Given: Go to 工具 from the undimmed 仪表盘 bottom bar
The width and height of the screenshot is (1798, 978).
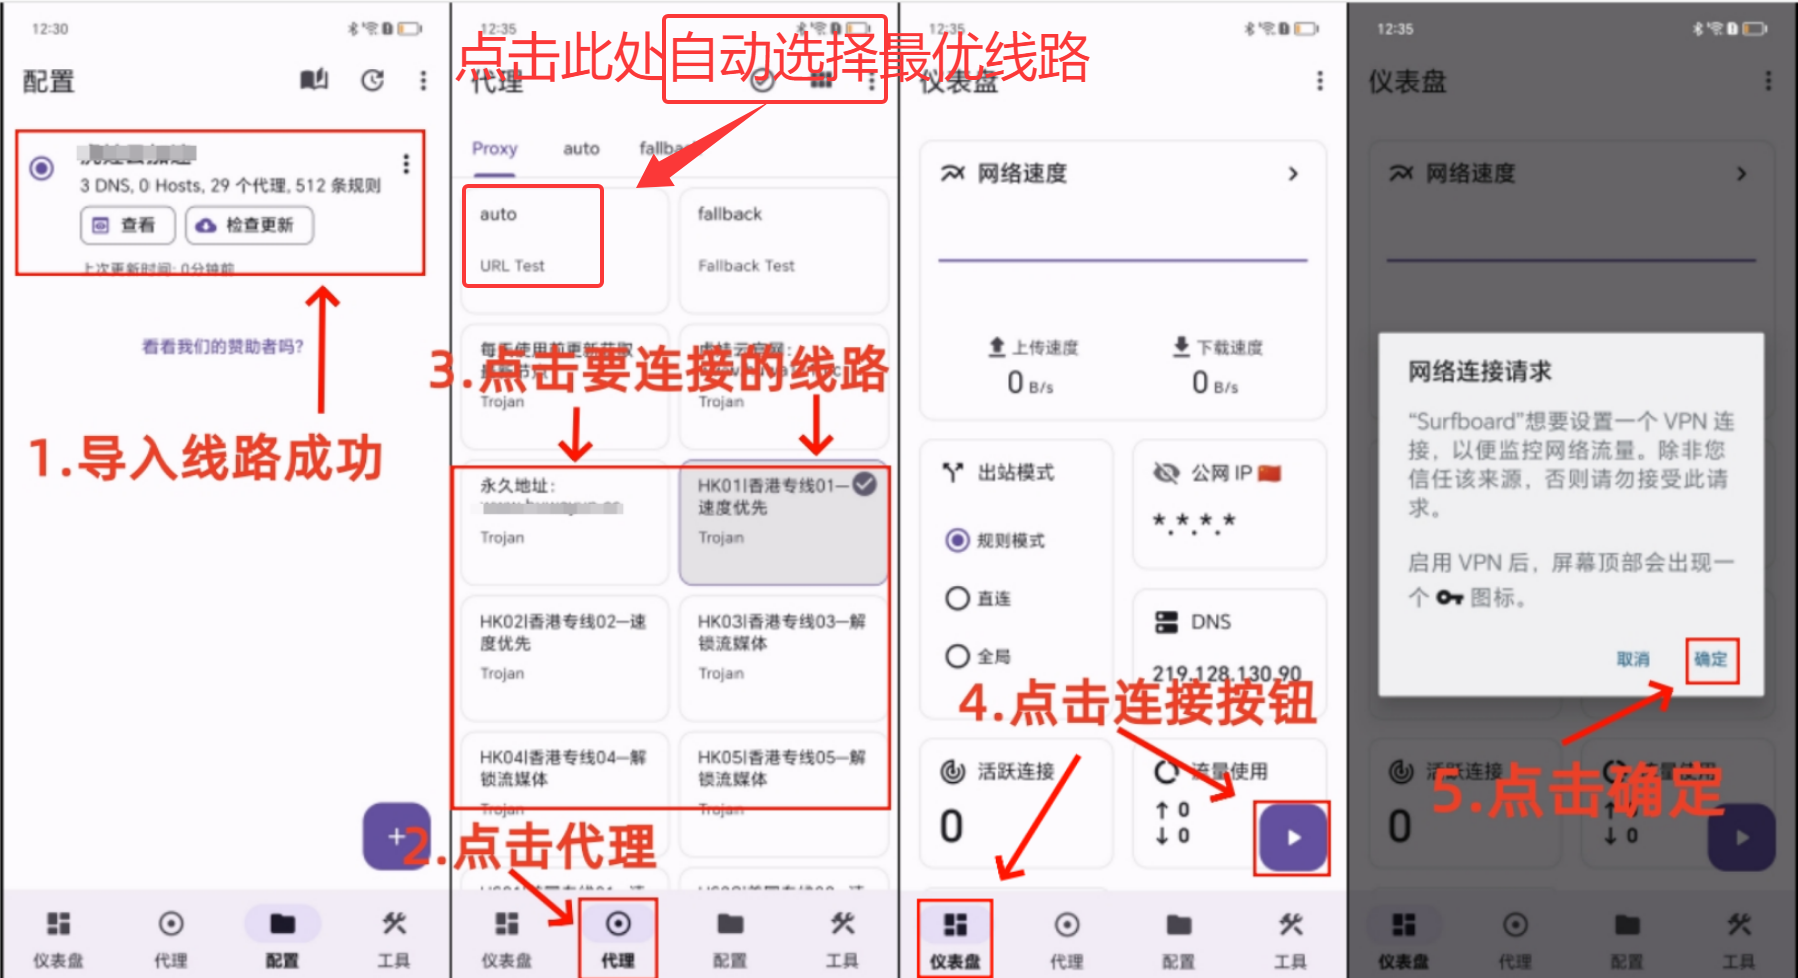Looking at the screenshot, I should pyautogui.click(x=1291, y=940).
